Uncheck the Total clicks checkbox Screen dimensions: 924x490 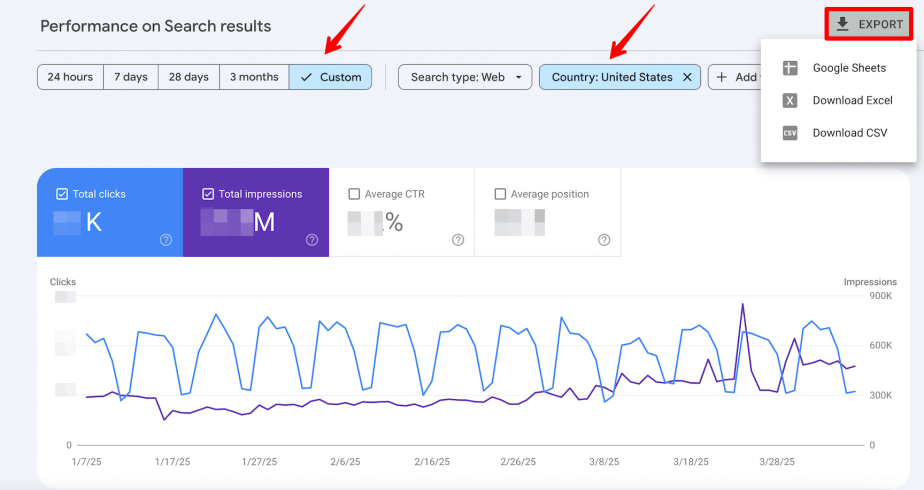click(x=62, y=194)
